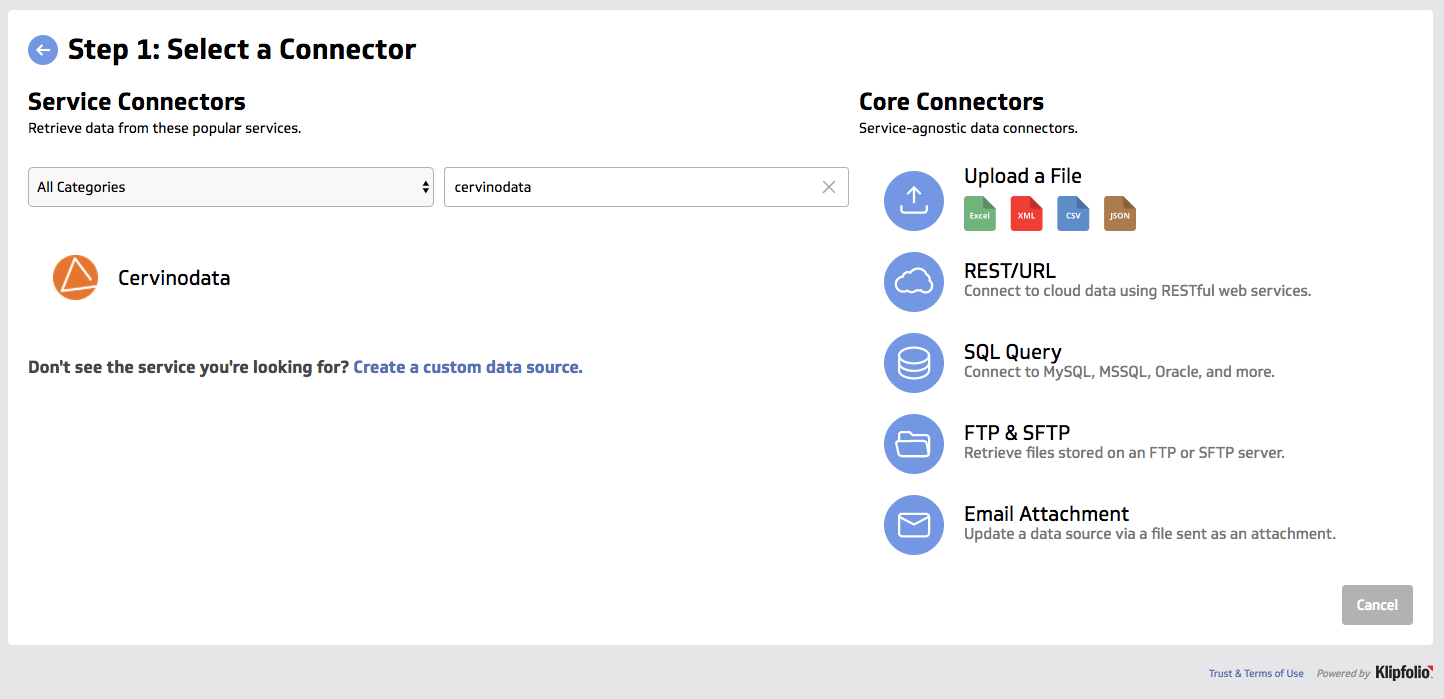Viewport: 1444px width, 699px height.
Task: Select the Upload a File heading
Action: point(1023,176)
